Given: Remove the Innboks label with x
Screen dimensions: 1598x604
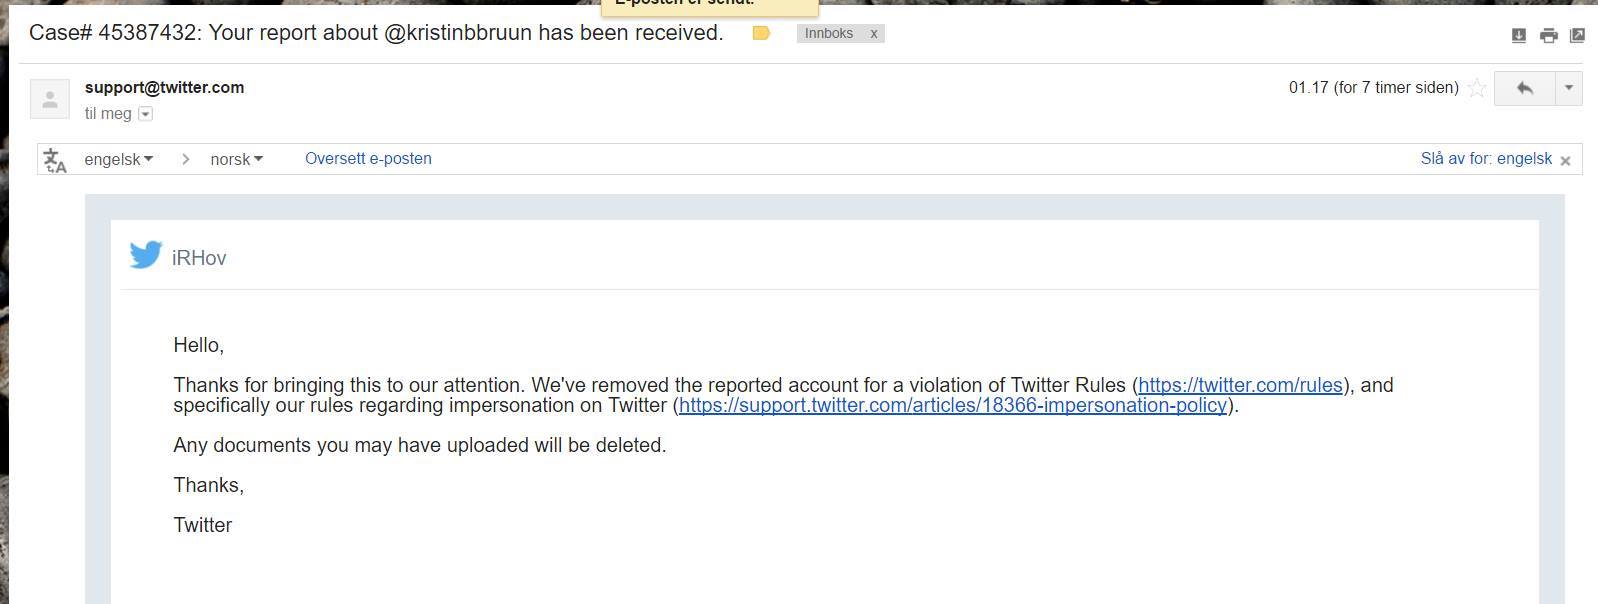Looking at the screenshot, I should pyautogui.click(x=873, y=34).
